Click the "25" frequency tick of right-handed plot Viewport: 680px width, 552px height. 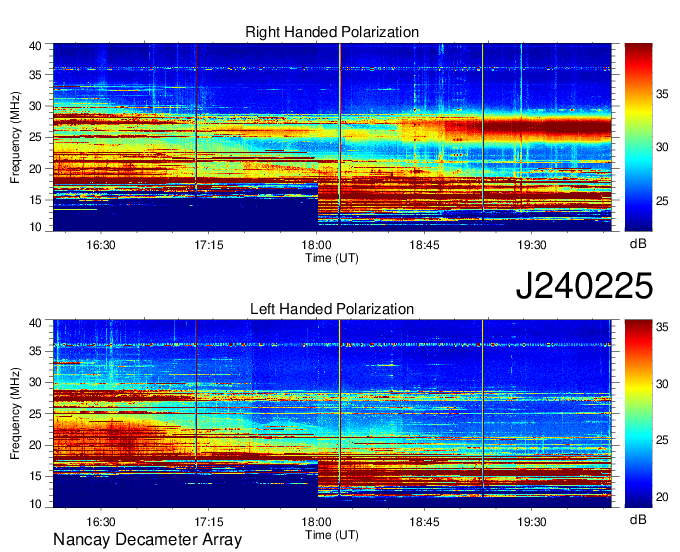(x=36, y=137)
